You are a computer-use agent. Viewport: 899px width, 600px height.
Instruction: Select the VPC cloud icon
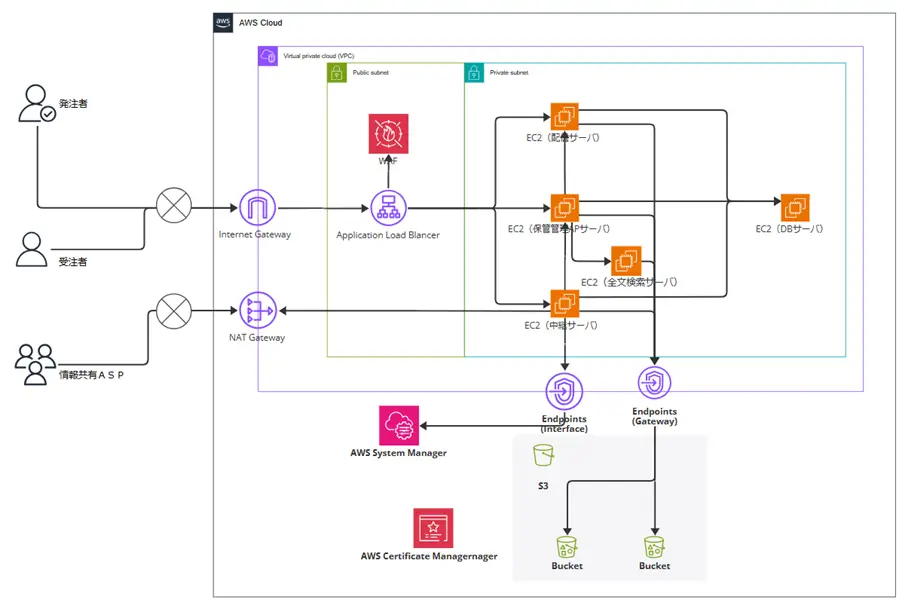pyautogui.click(x=268, y=56)
